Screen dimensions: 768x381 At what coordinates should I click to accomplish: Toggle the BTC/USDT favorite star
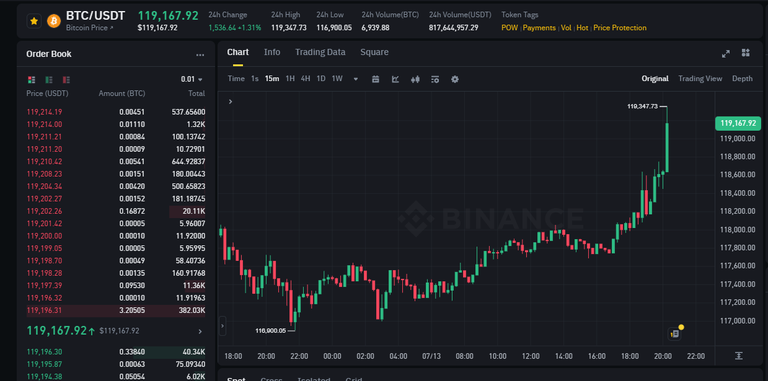pos(34,21)
